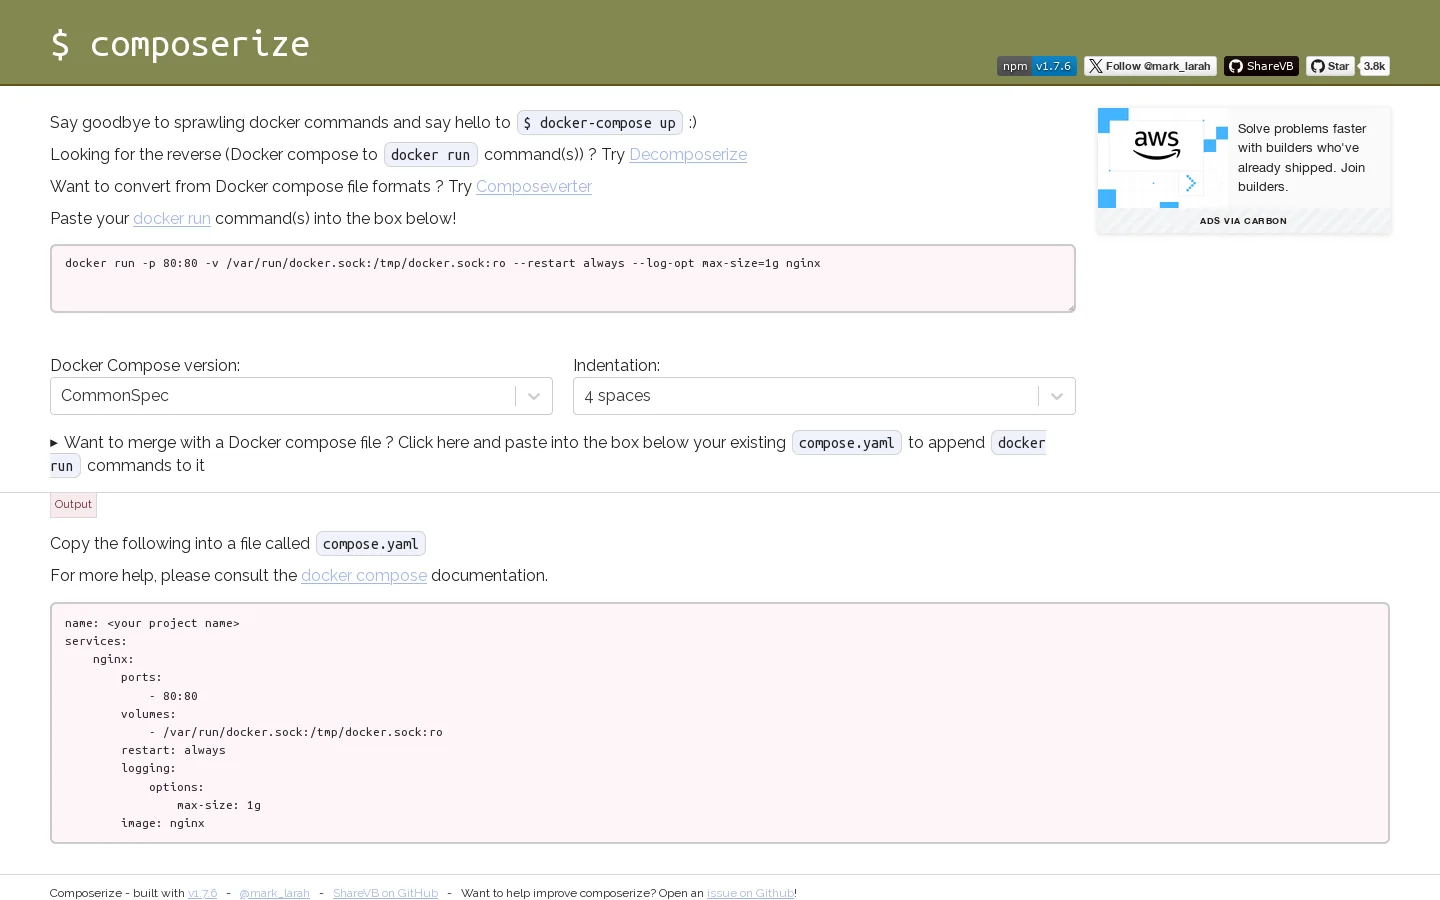This screenshot has width=1440, height=900.
Task: Open the issue on Github link
Action: click(750, 893)
